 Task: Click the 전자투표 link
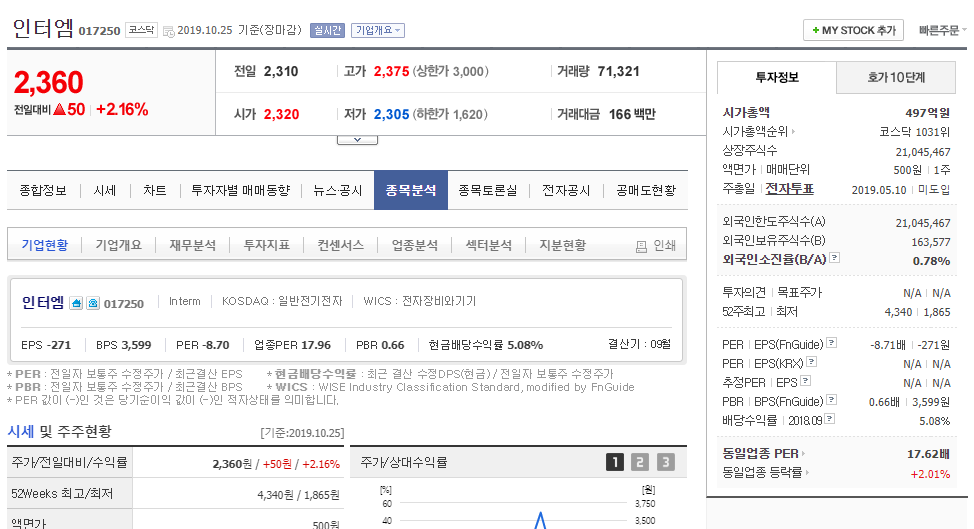click(789, 189)
